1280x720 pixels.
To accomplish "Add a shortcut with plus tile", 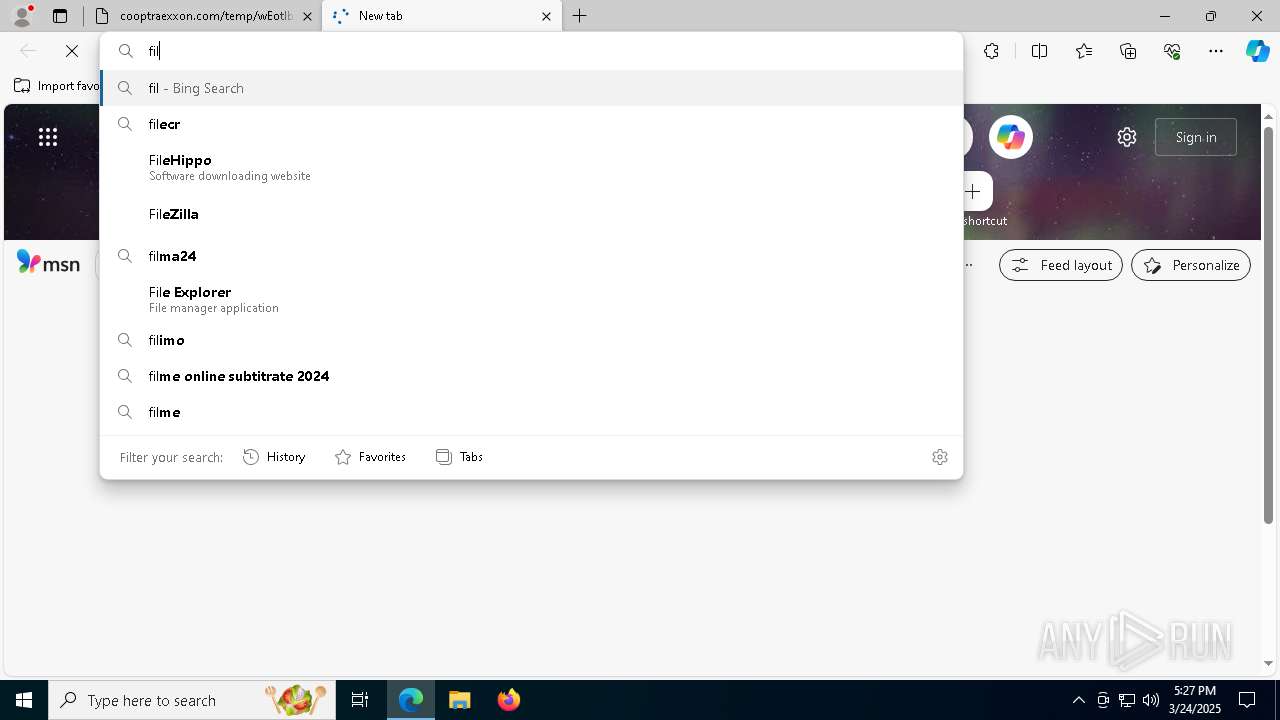I will point(973,191).
